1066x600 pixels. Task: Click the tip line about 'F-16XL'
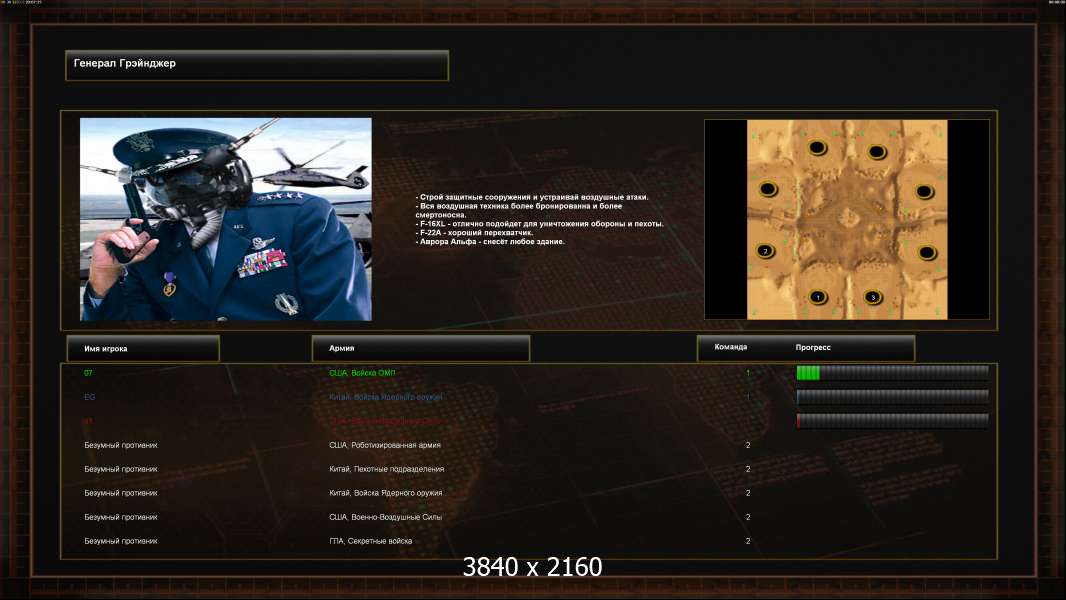(x=540, y=224)
